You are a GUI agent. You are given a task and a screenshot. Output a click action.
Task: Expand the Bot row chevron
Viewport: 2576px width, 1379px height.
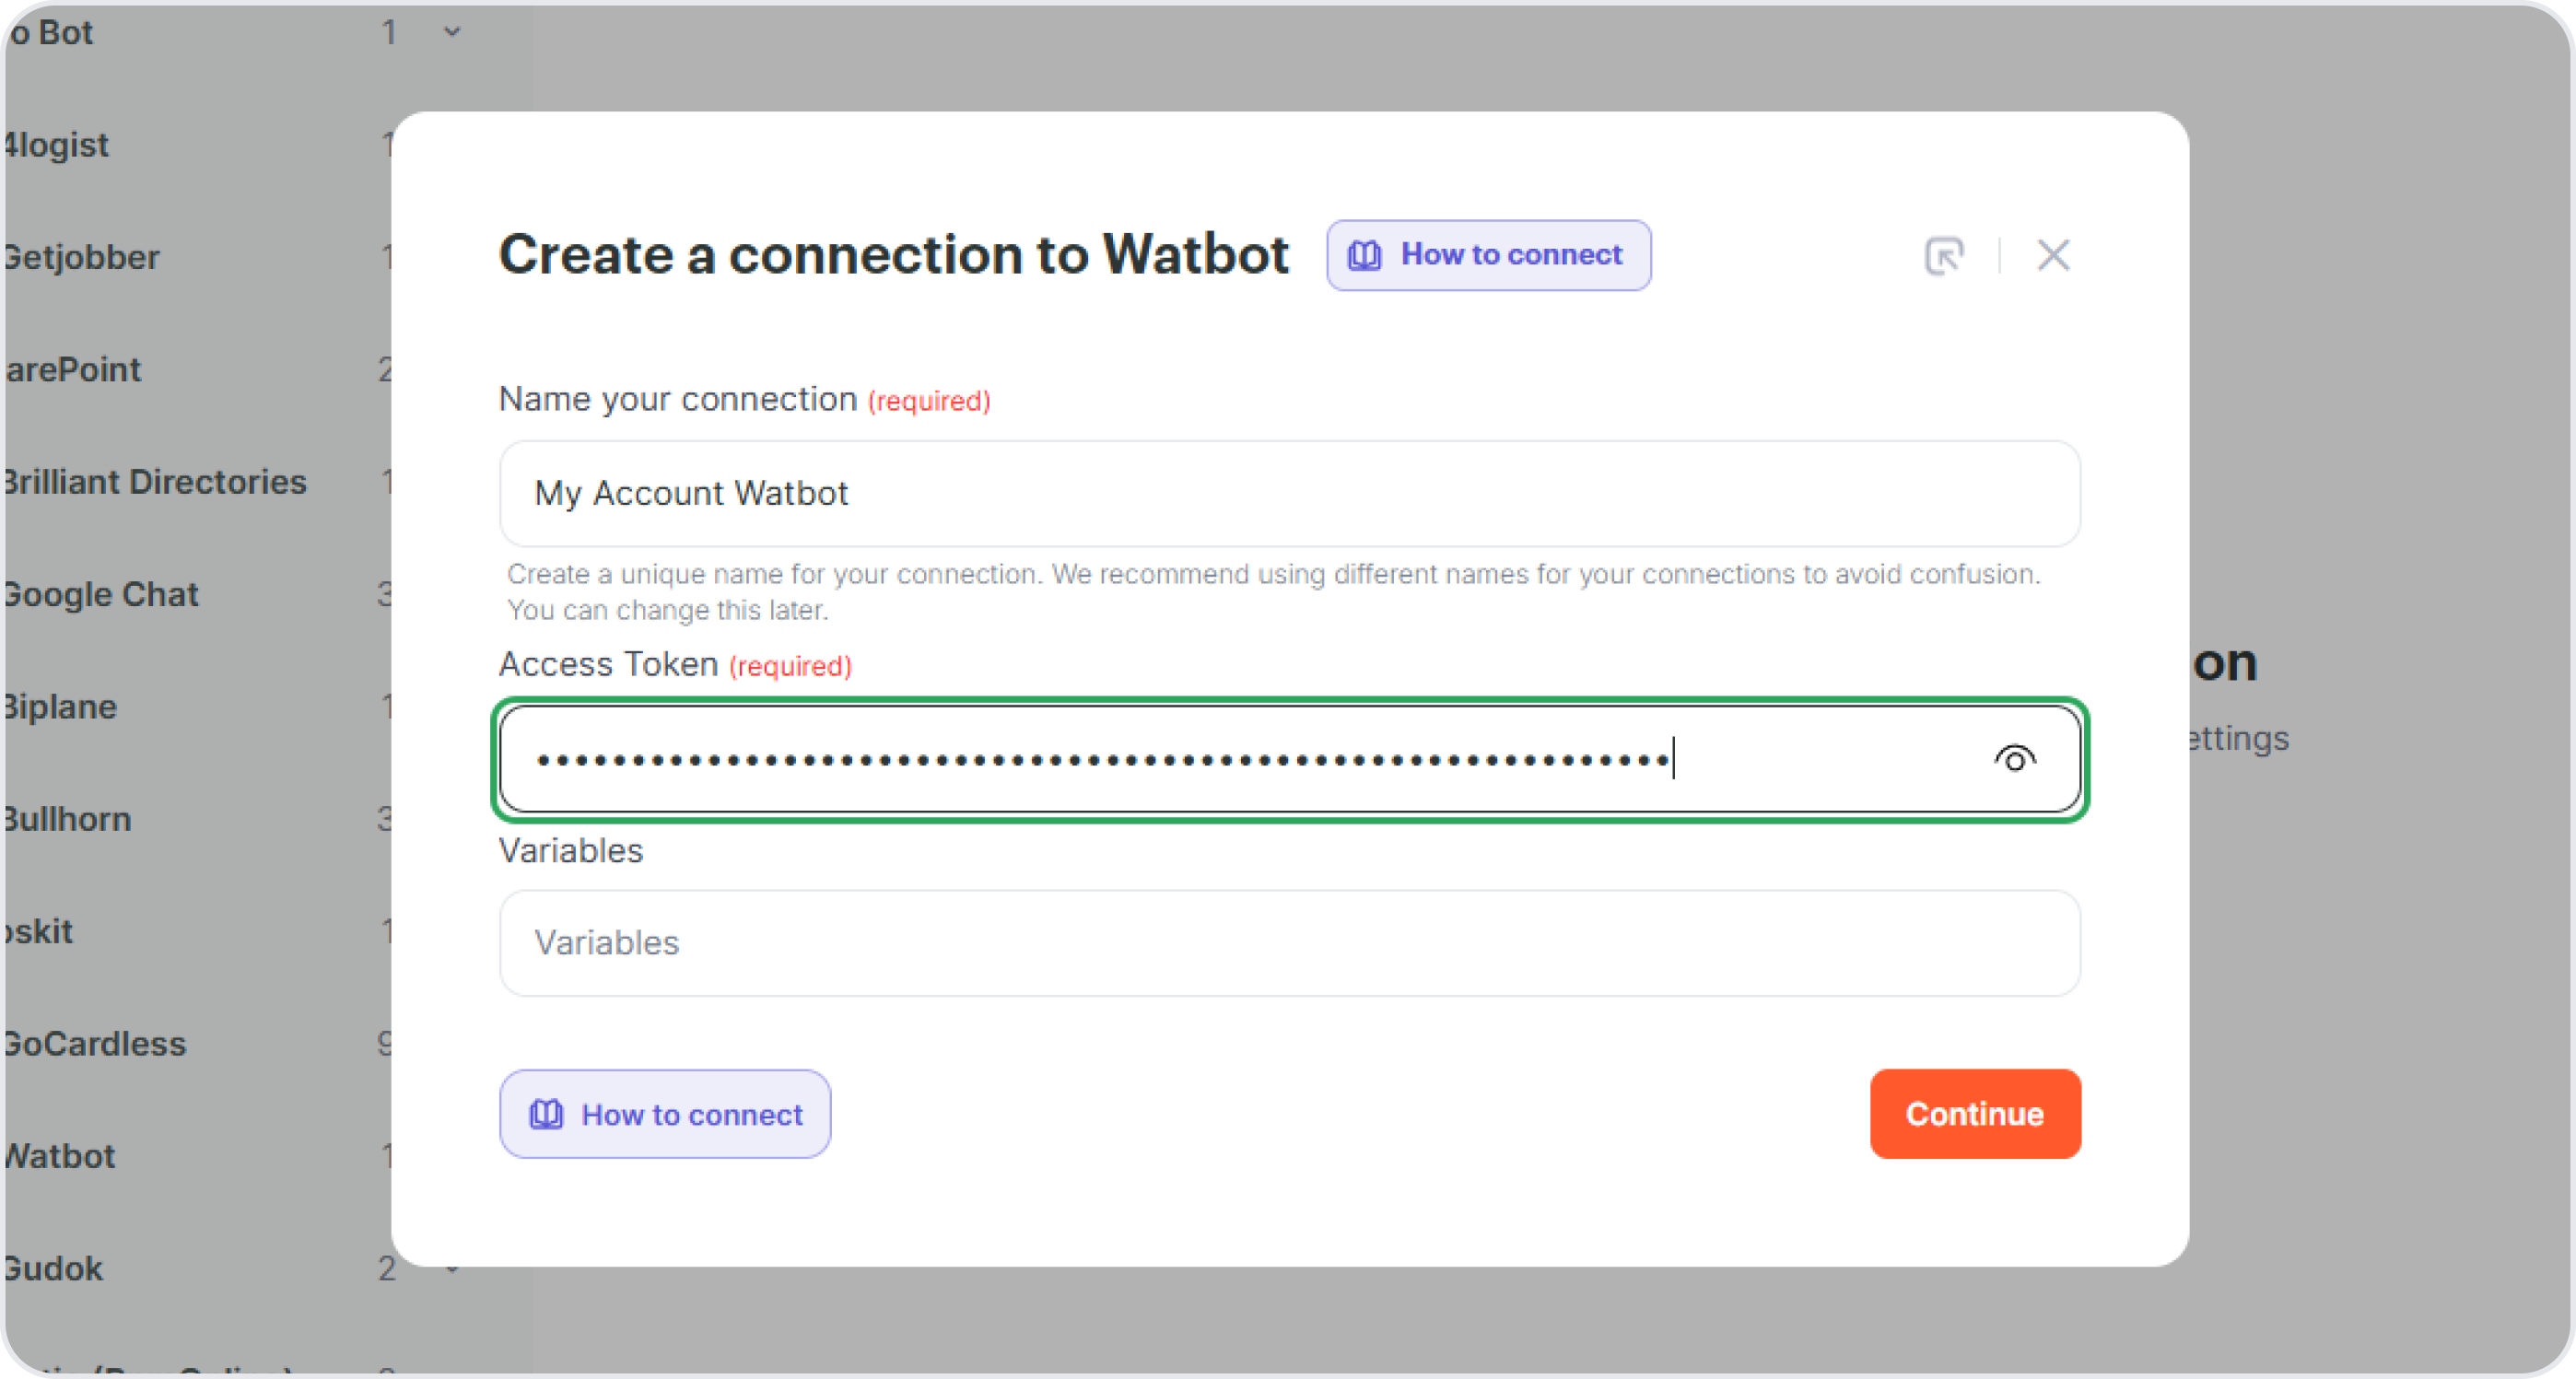452,32
